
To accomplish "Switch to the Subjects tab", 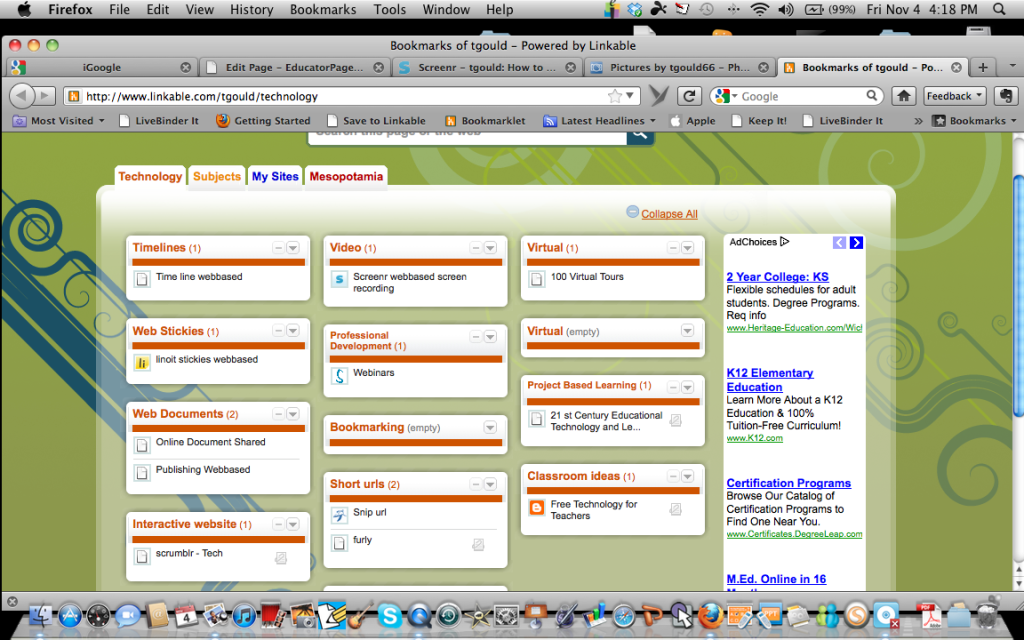I will 217,176.
